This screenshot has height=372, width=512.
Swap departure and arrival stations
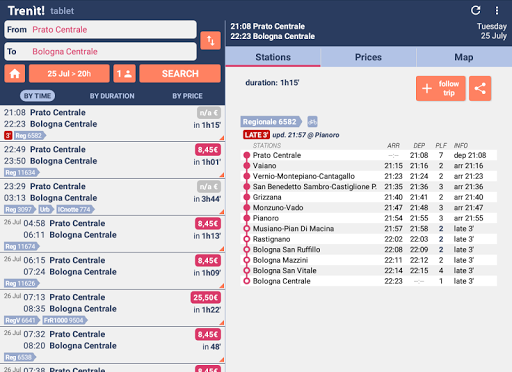tap(210, 41)
